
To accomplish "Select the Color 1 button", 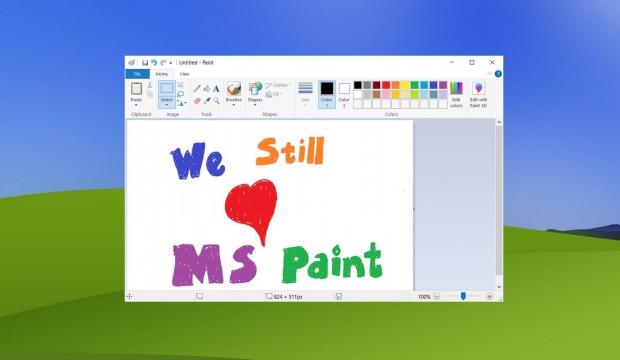I will pos(327,94).
